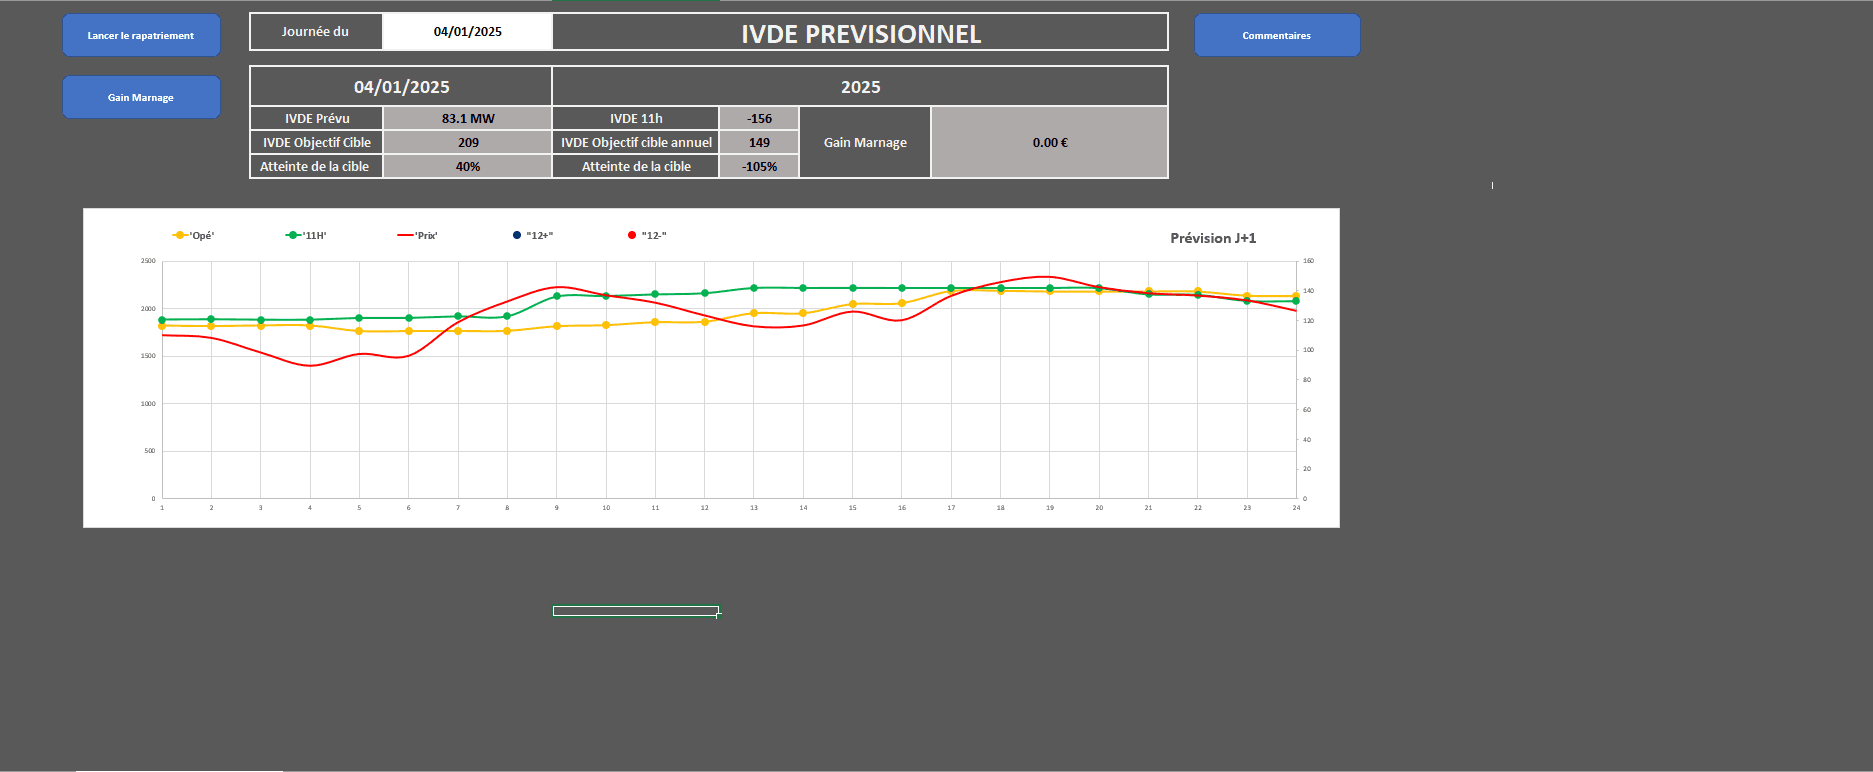Image resolution: width=1873 pixels, height=772 pixels.
Task: Click the IVDE Objectif Cible value 209
Action: point(467,142)
